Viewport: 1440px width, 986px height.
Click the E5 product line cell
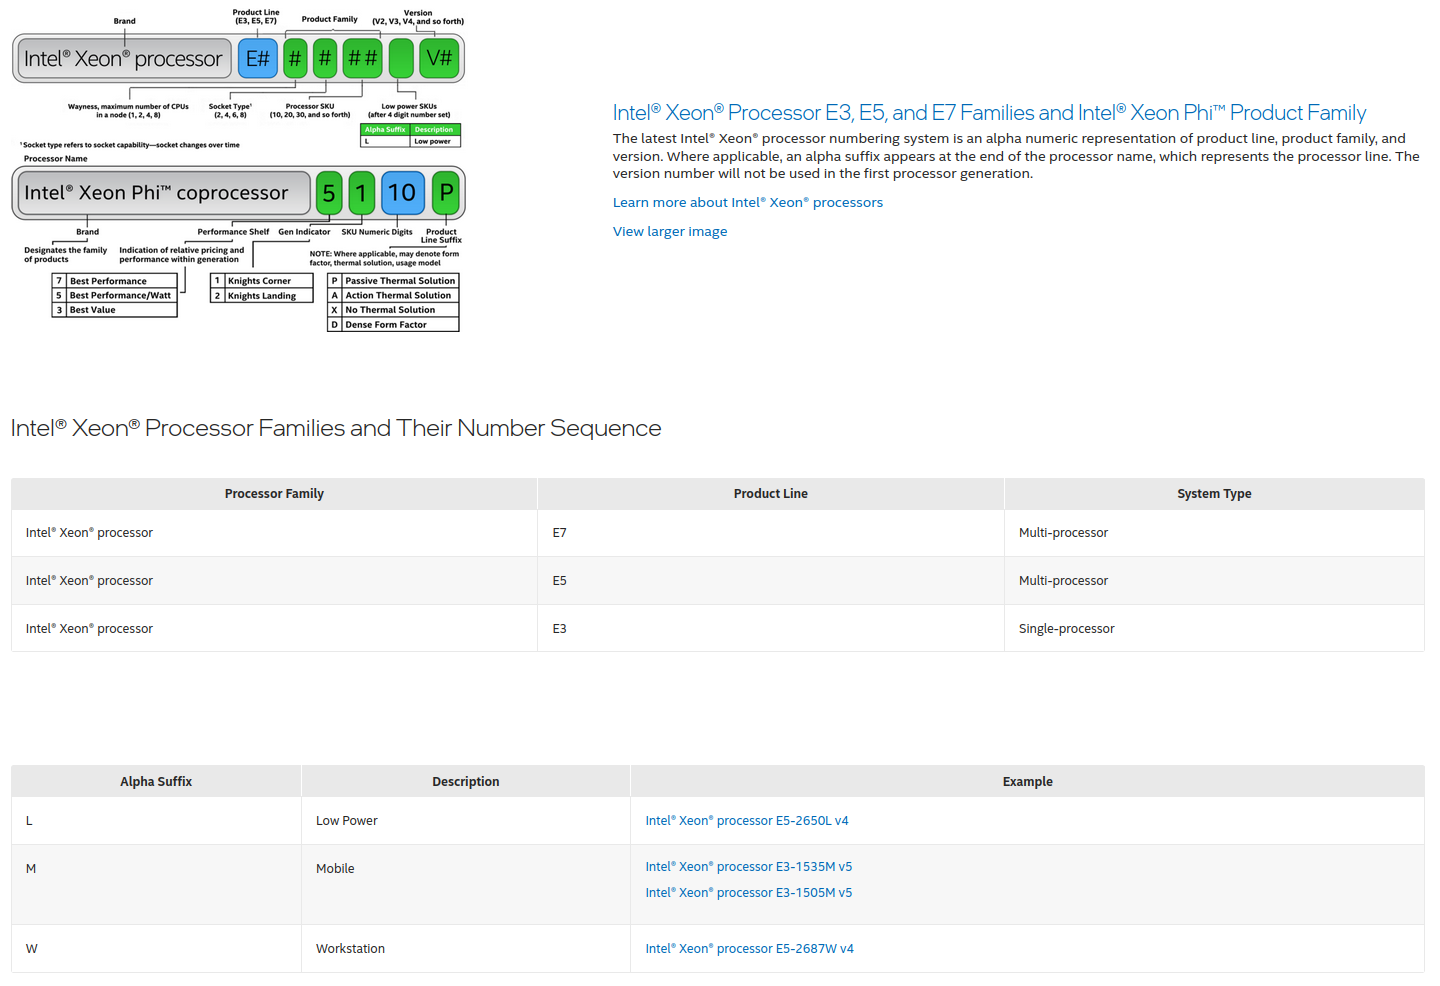[x=771, y=581]
